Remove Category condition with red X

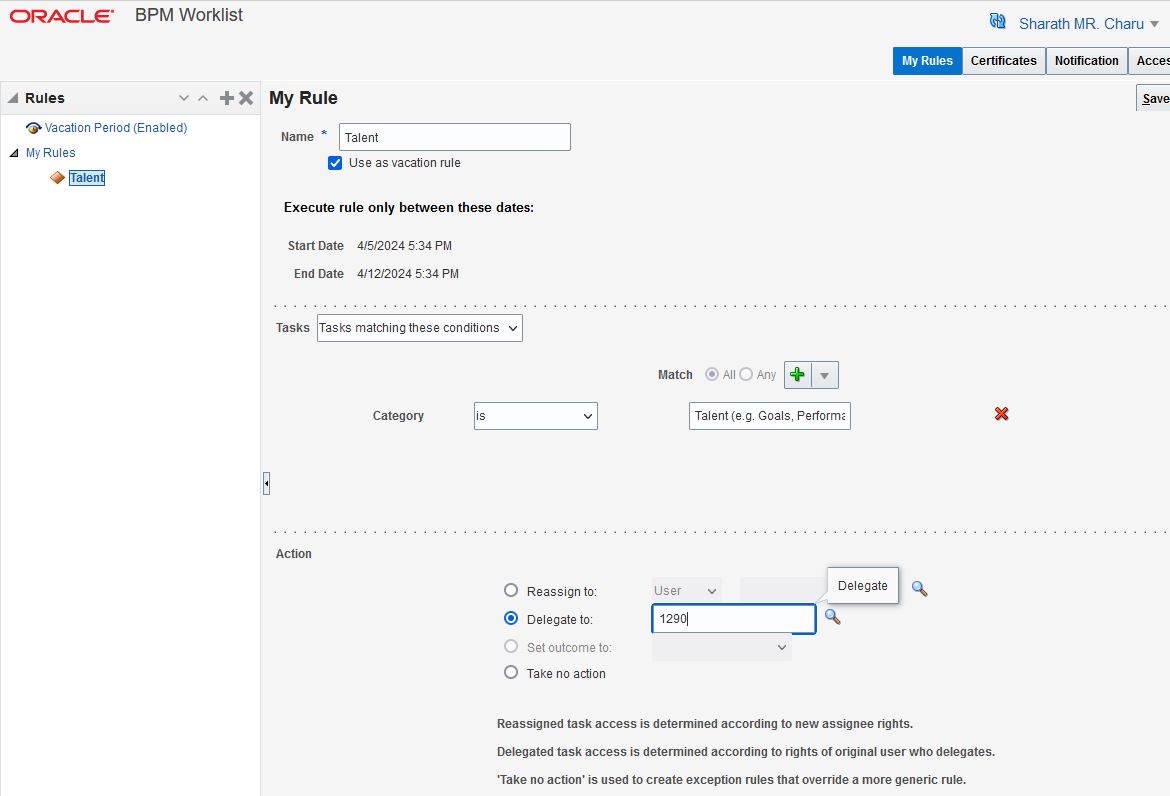click(x=1001, y=413)
